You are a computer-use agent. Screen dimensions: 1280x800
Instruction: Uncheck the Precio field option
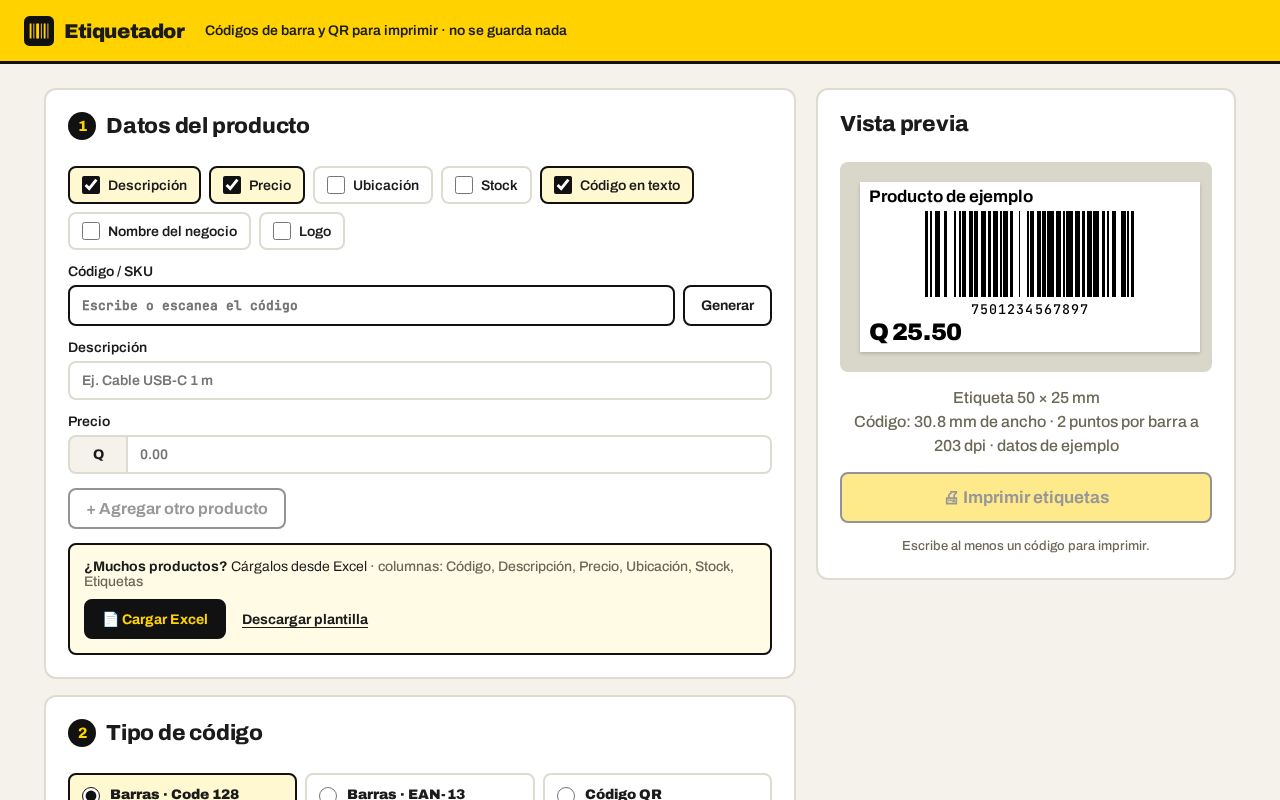click(232, 185)
